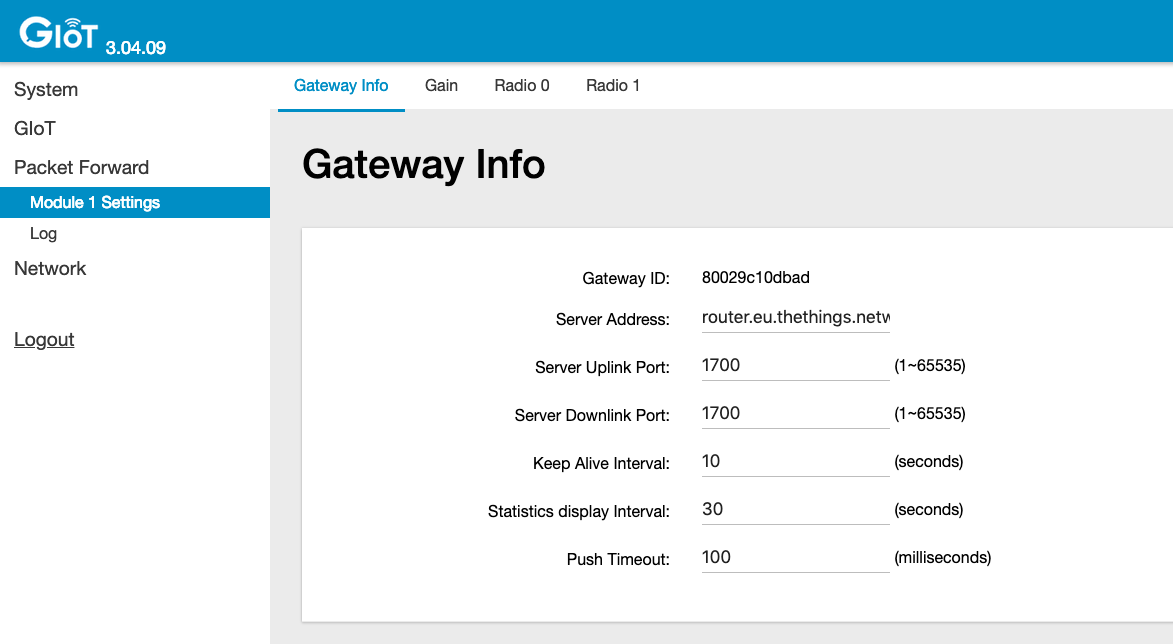Image resolution: width=1173 pixels, height=644 pixels.
Task: Select Module 1 Settings in sidebar
Action: 93,202
